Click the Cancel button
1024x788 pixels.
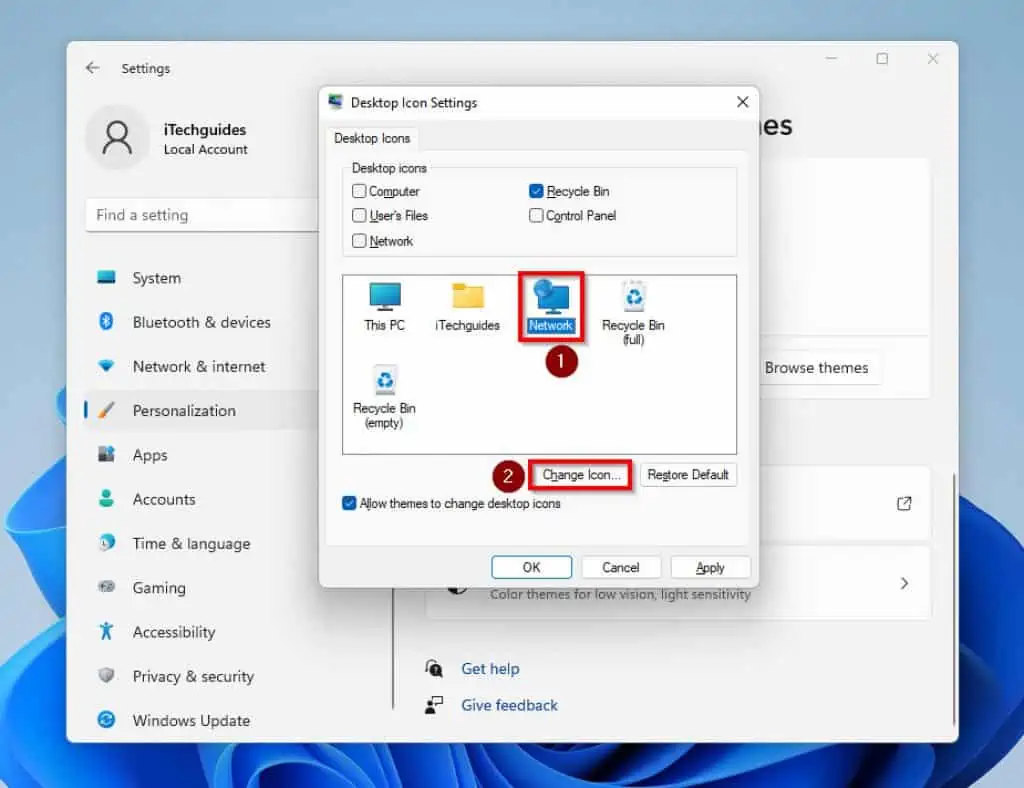(x=620, y=567)
